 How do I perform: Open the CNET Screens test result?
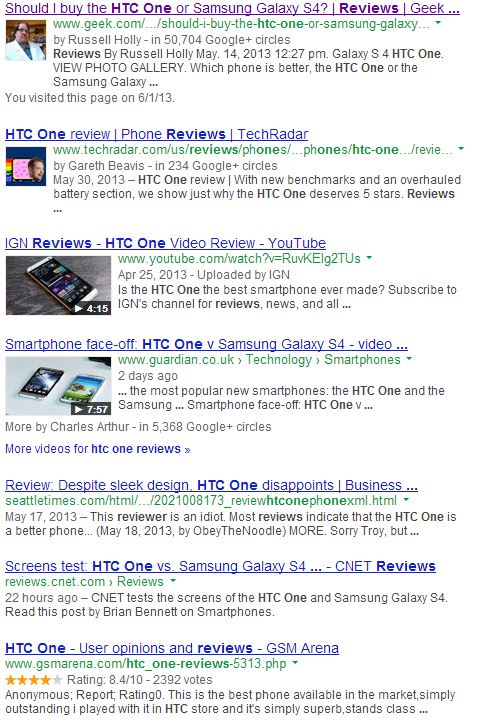click(220, 566)
